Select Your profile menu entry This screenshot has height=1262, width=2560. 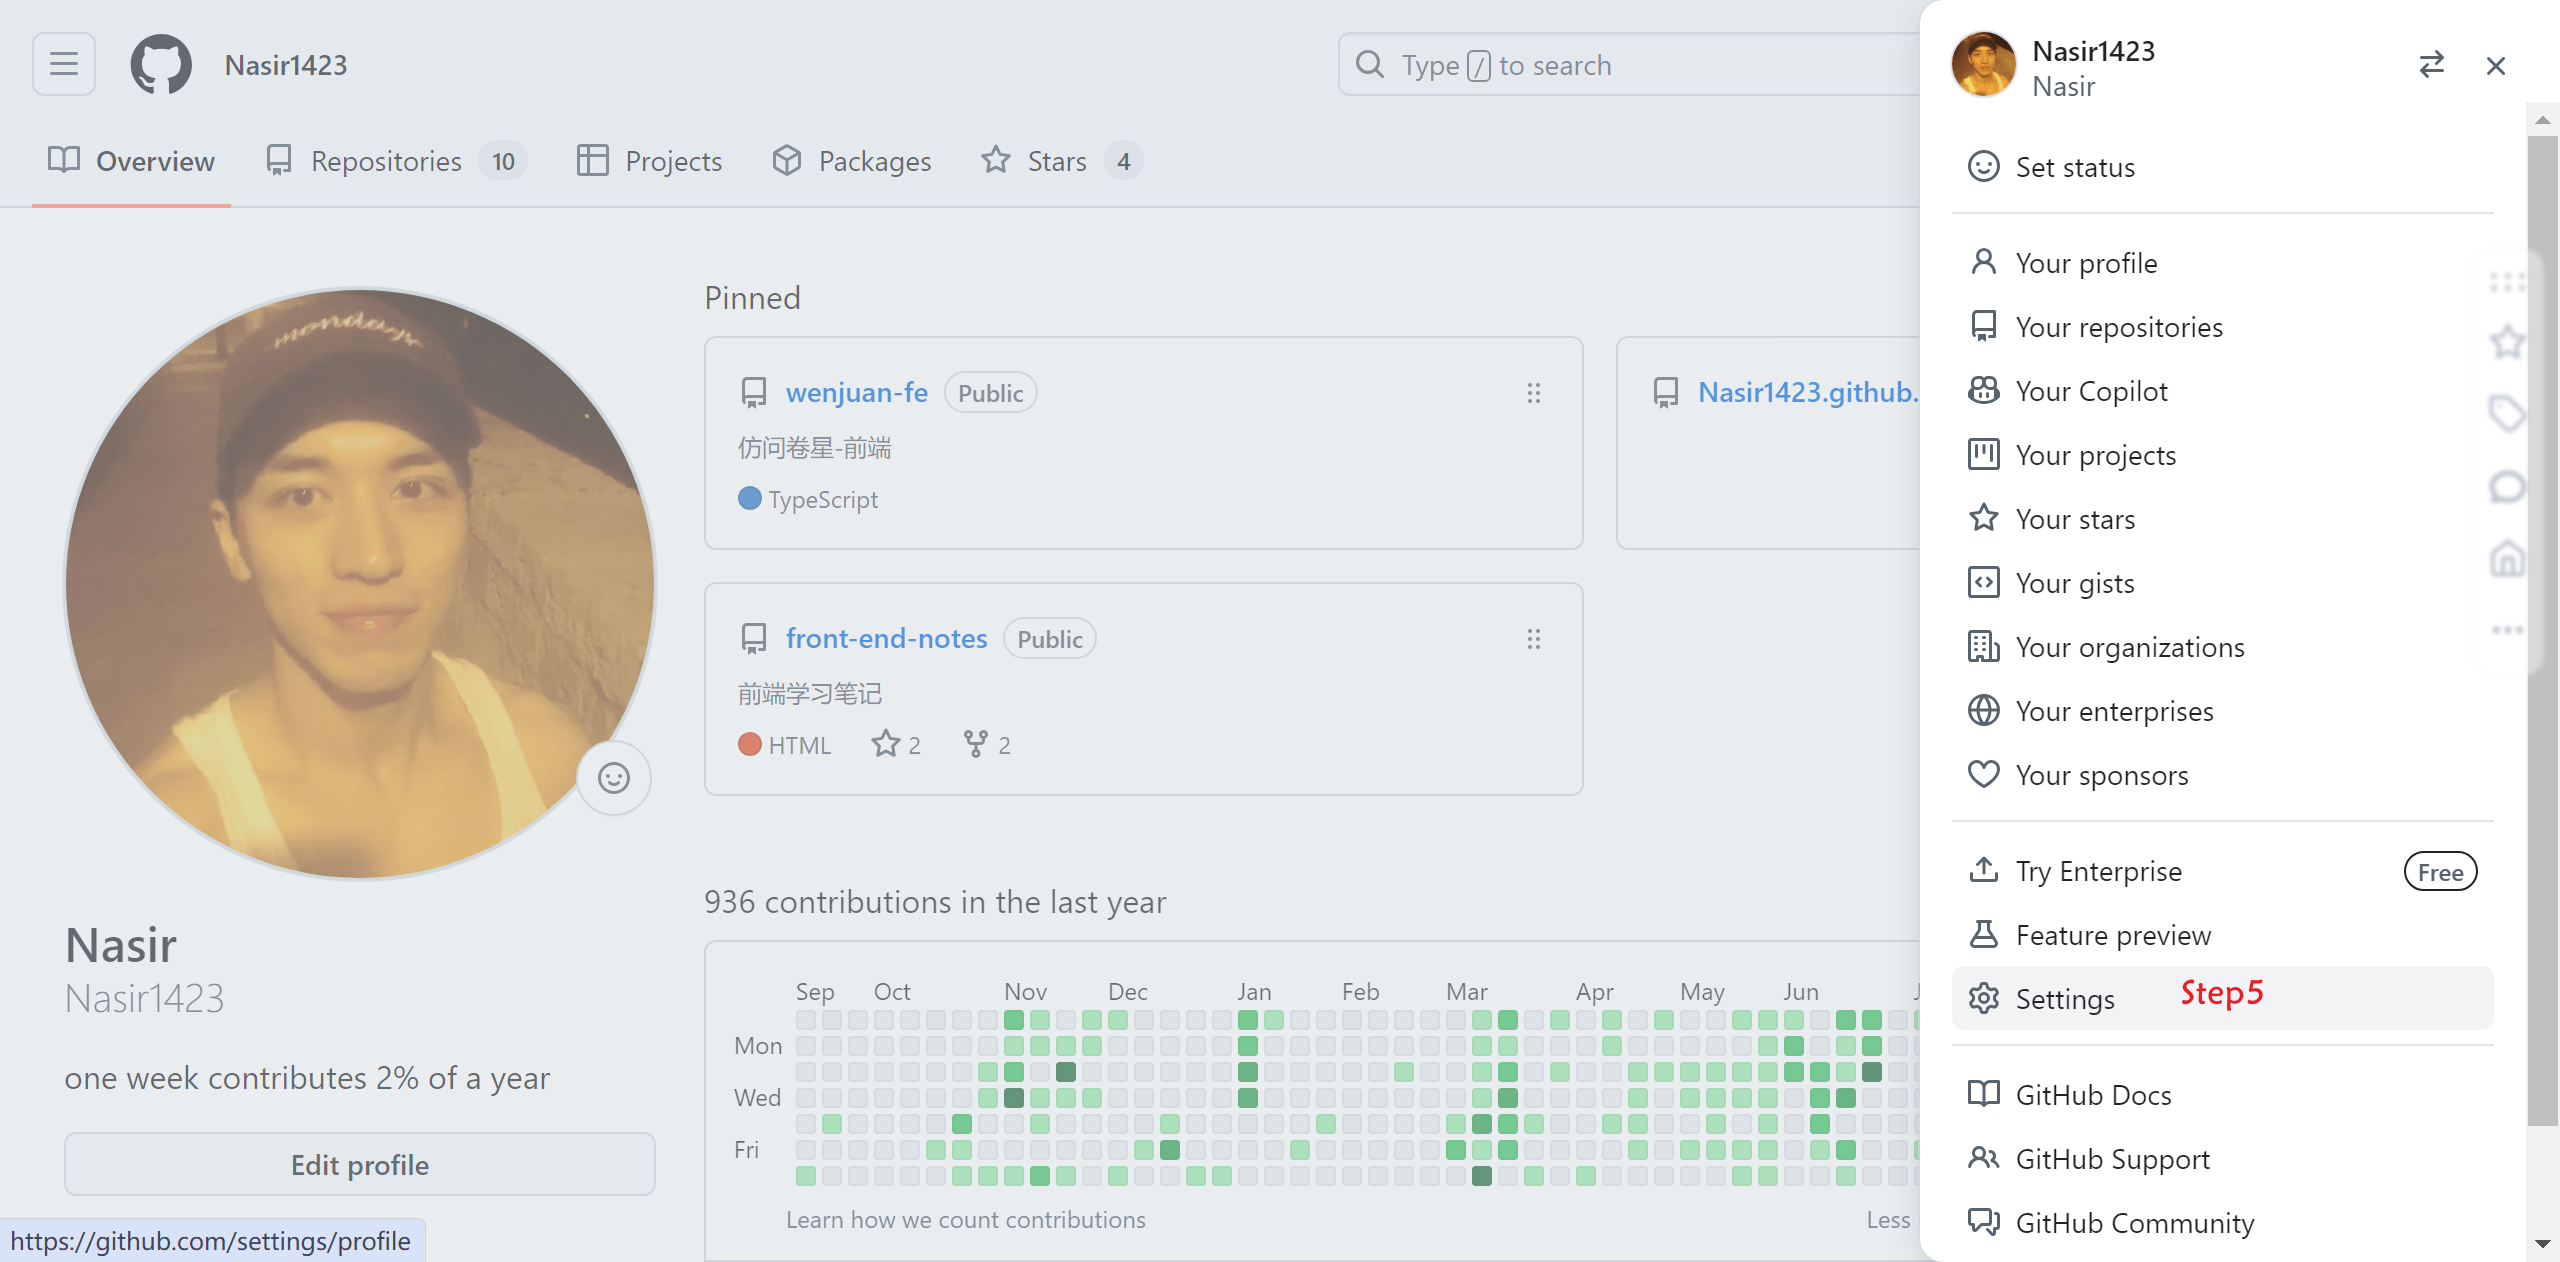point(2222,262)
